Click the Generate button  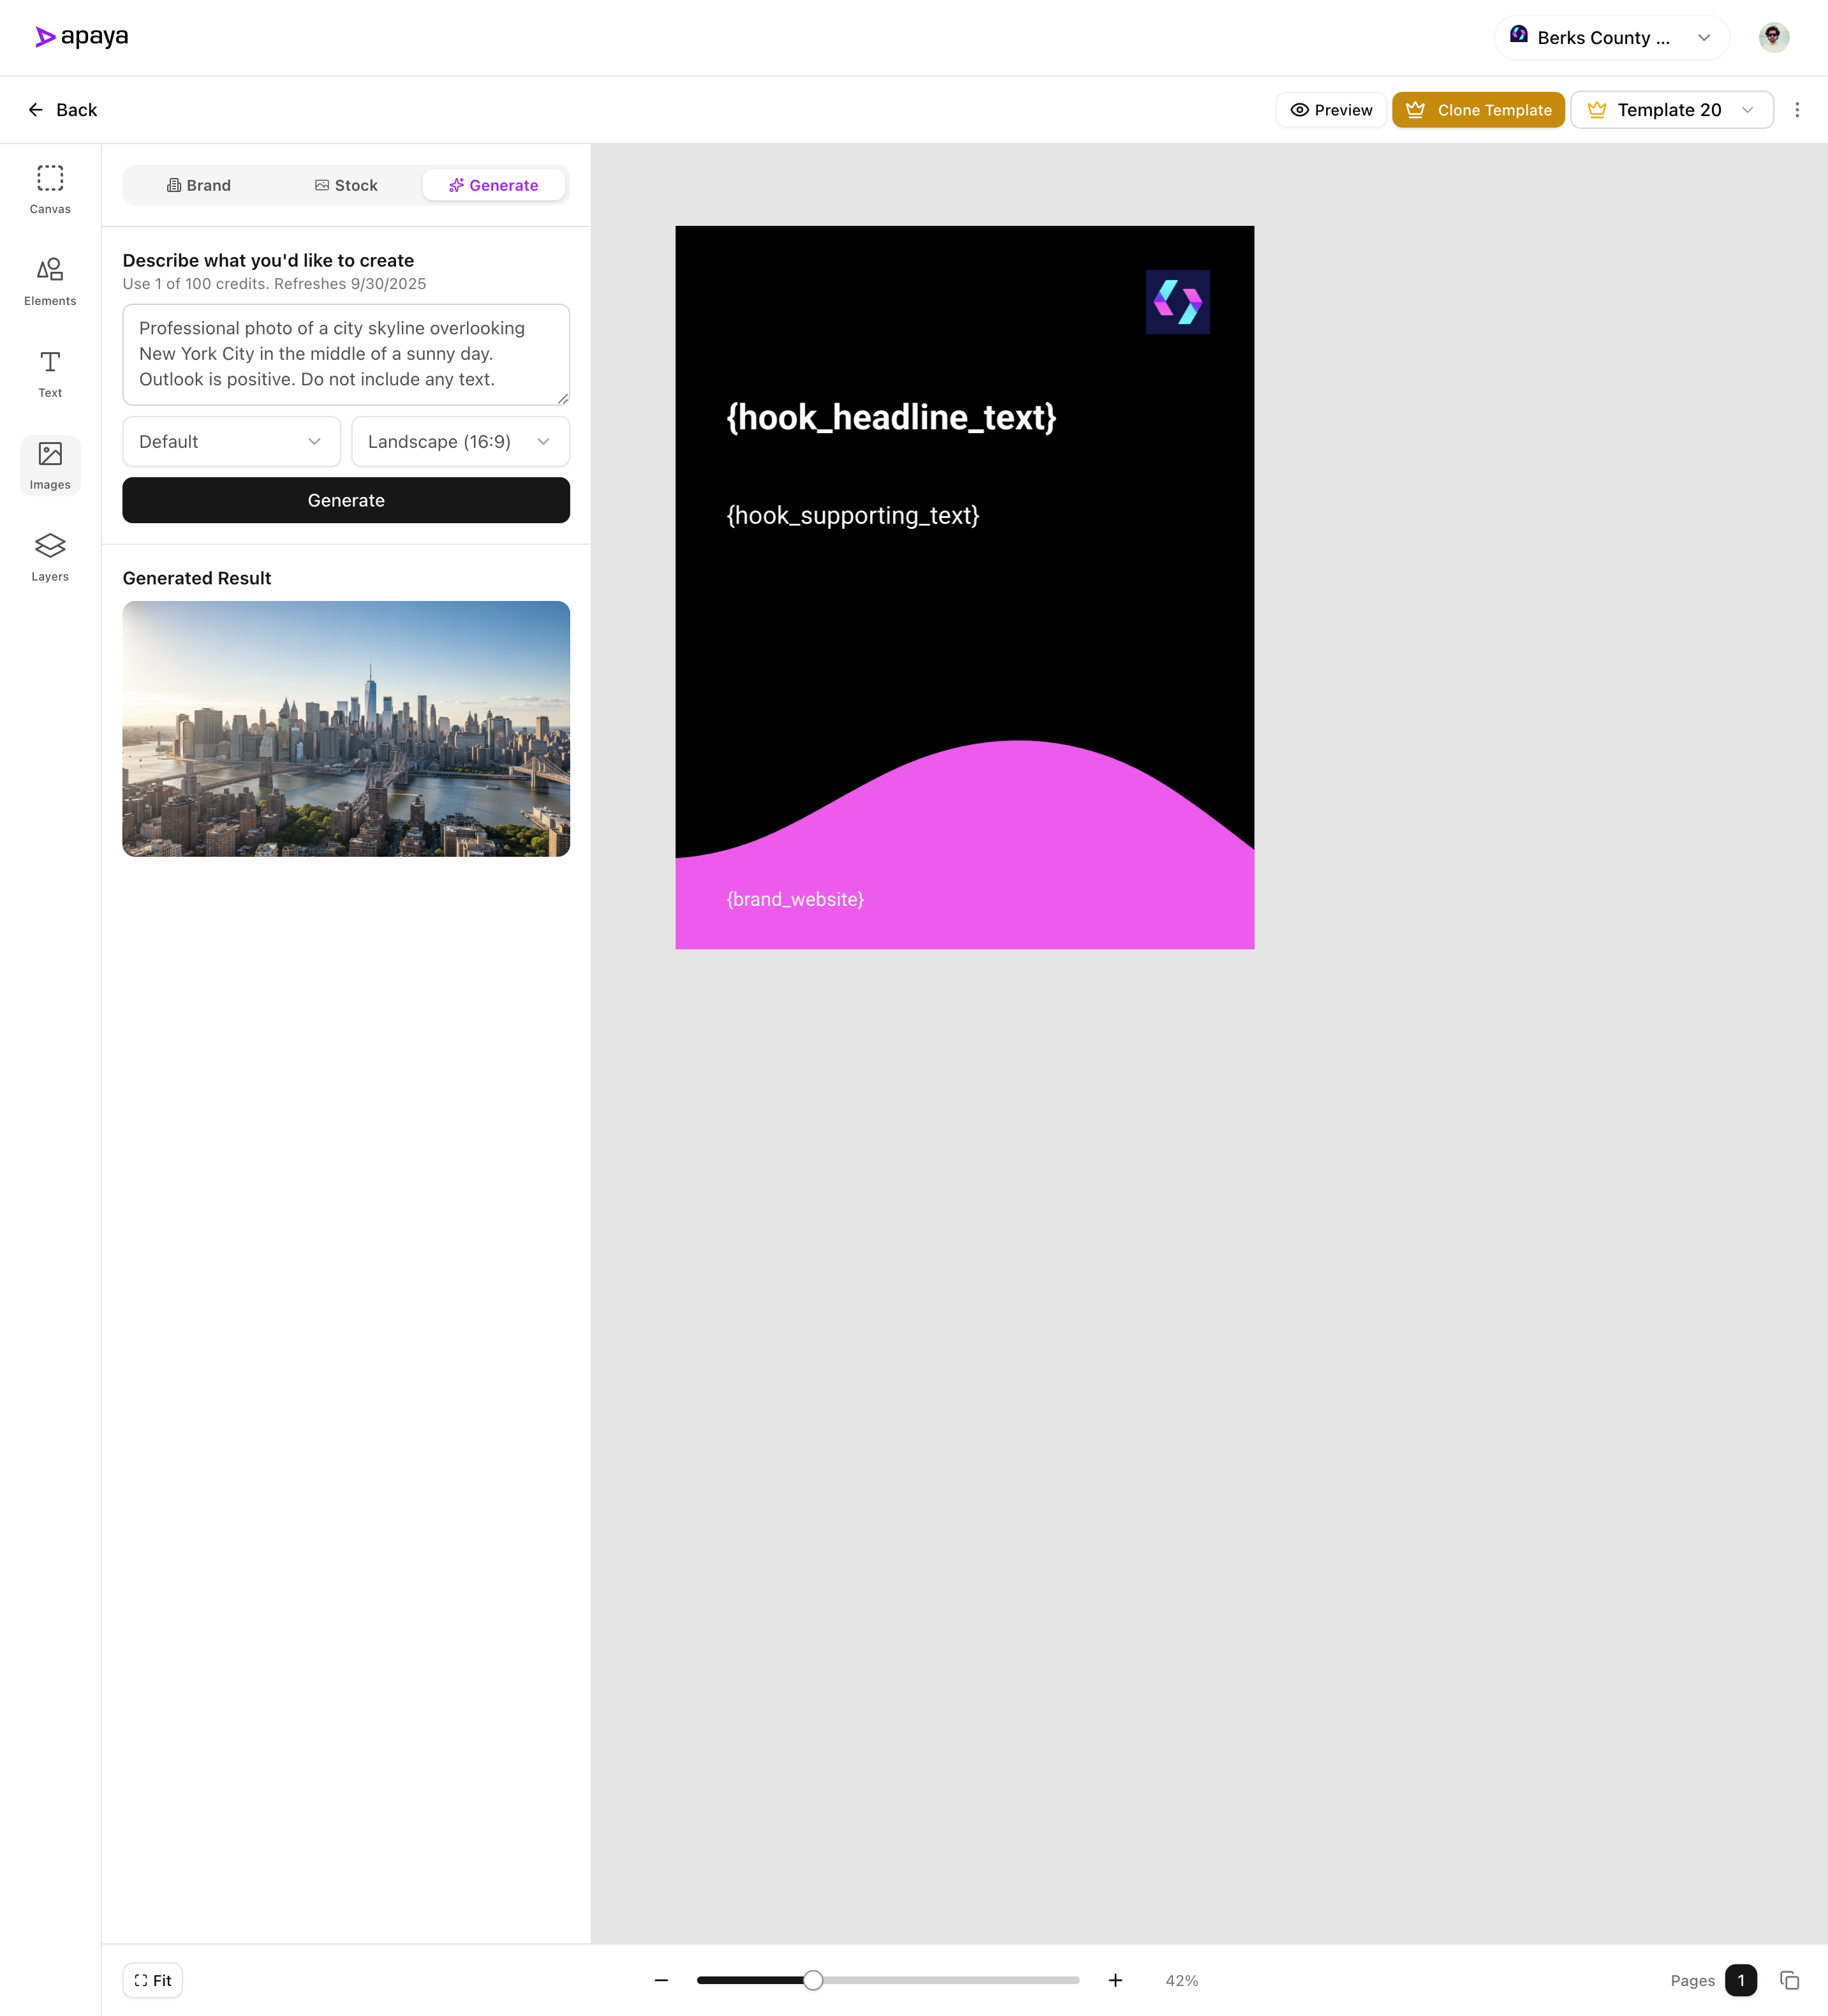tap(345, 500)
